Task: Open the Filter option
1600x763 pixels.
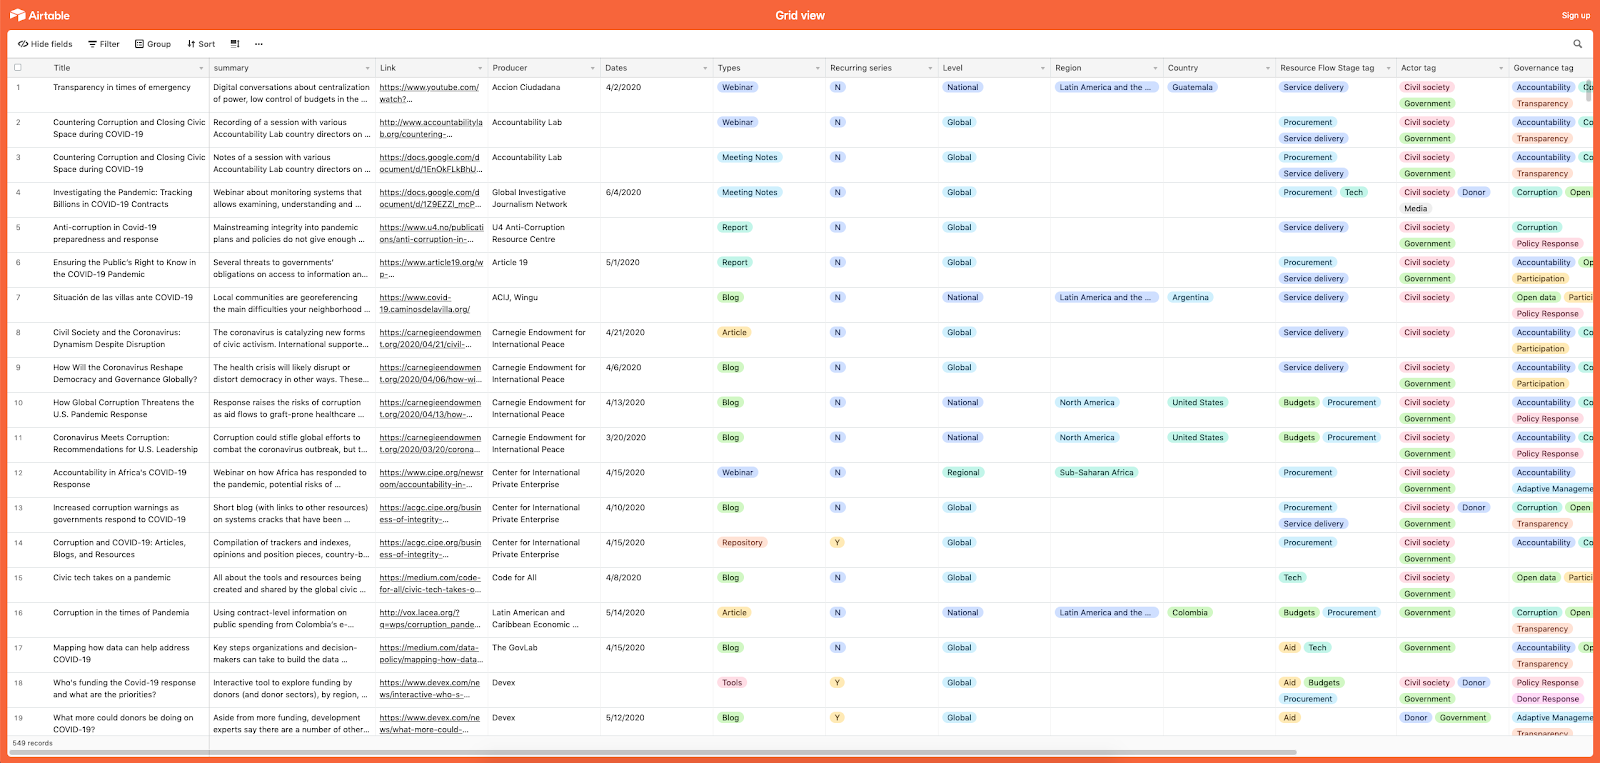Action: pyautogui.click(x=104, y=44)
